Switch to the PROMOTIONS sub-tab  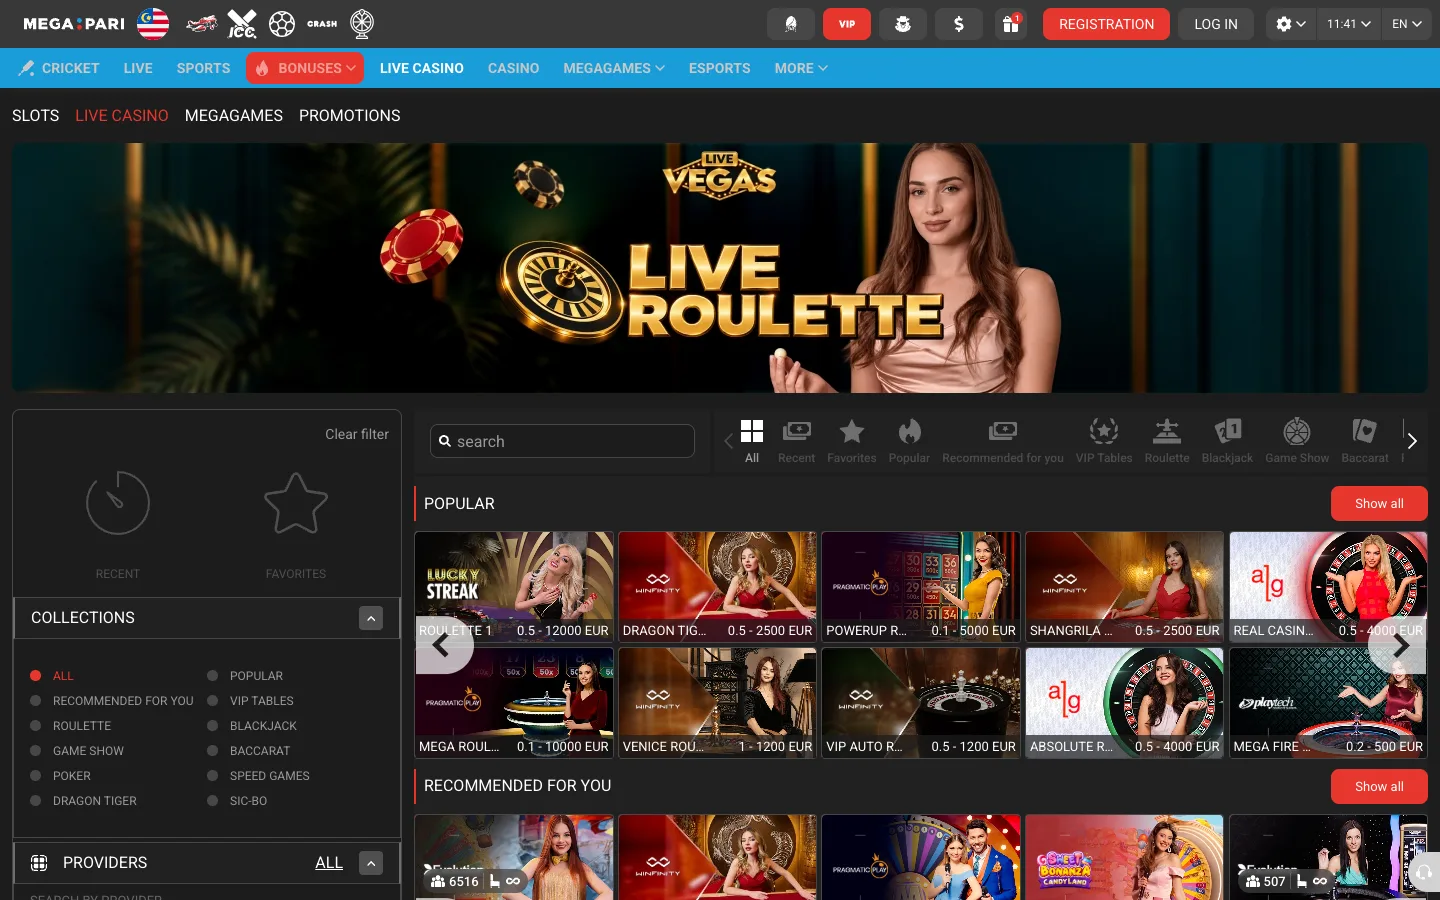(350, 116)
